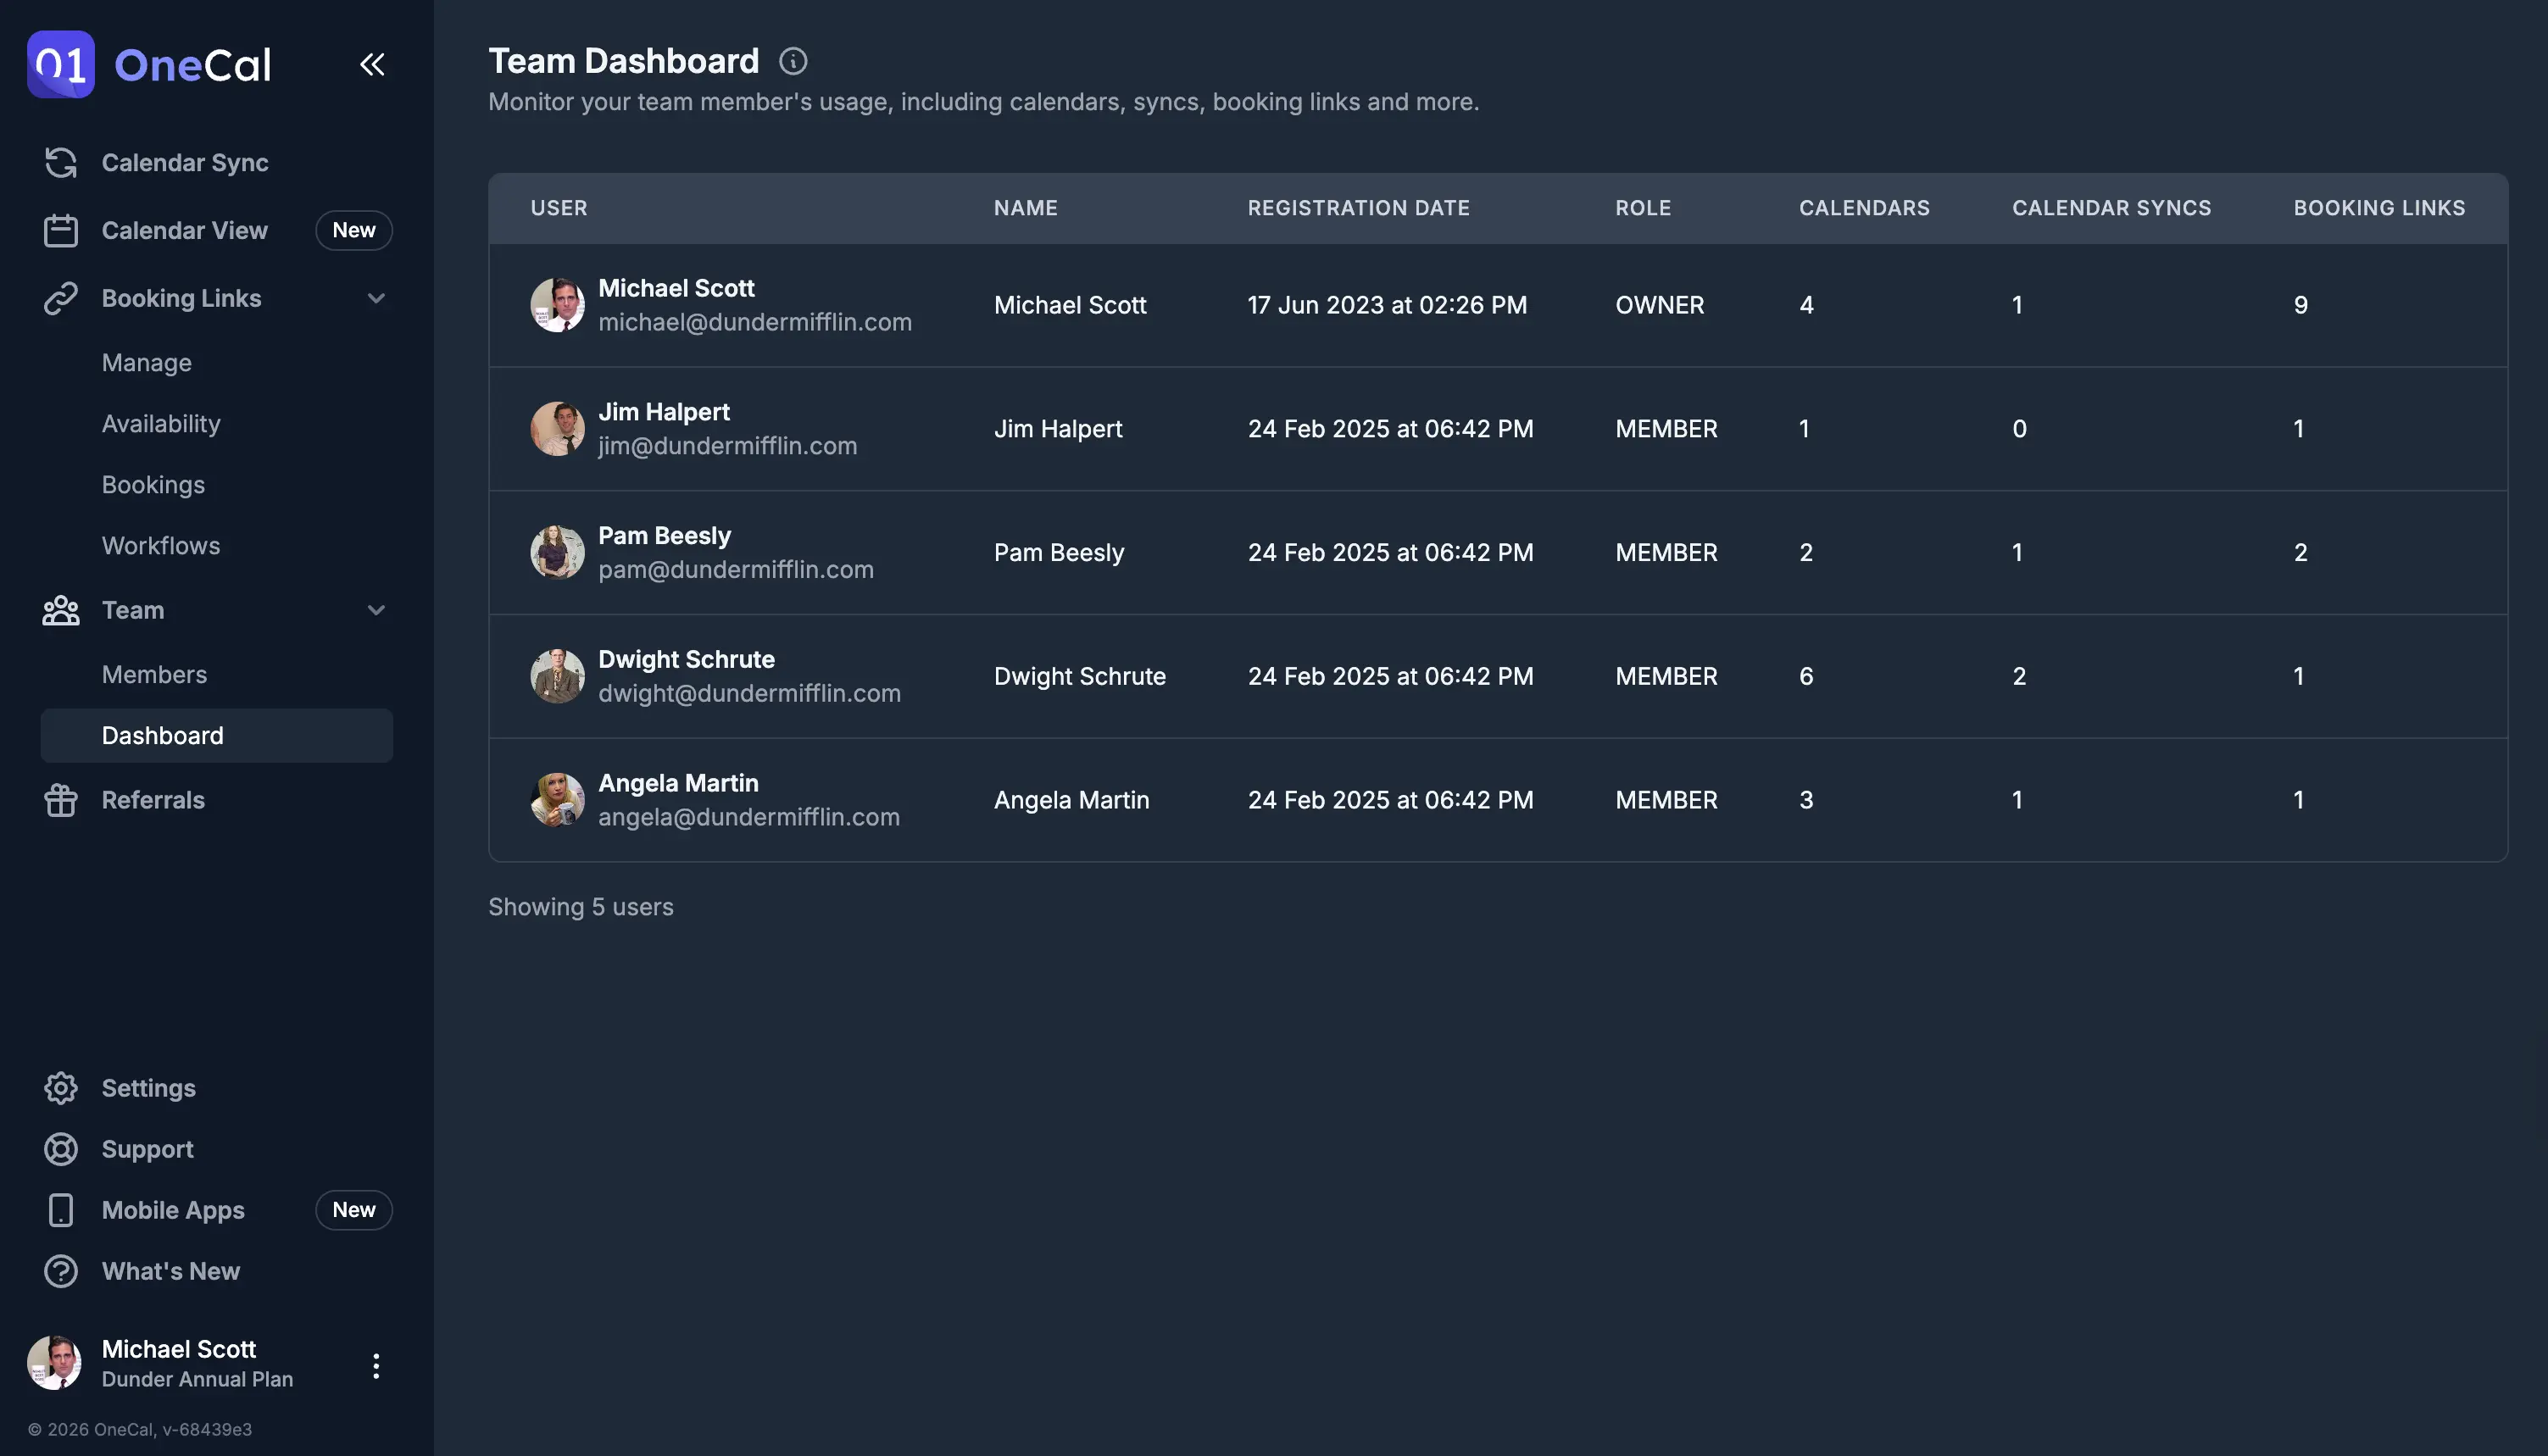Click Dwight Schrute's avatar in the table
Image resolution: width=2548 pixels, height=1456 pixels.
tap(557, 676)
